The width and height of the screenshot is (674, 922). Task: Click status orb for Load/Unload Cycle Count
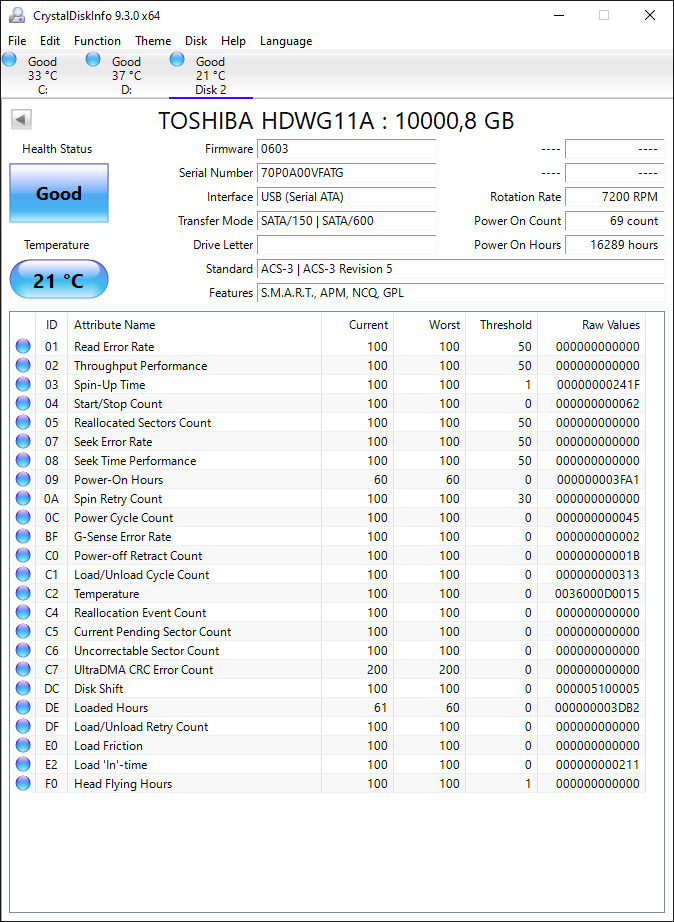pyautogui.click(x=23, y=574)
